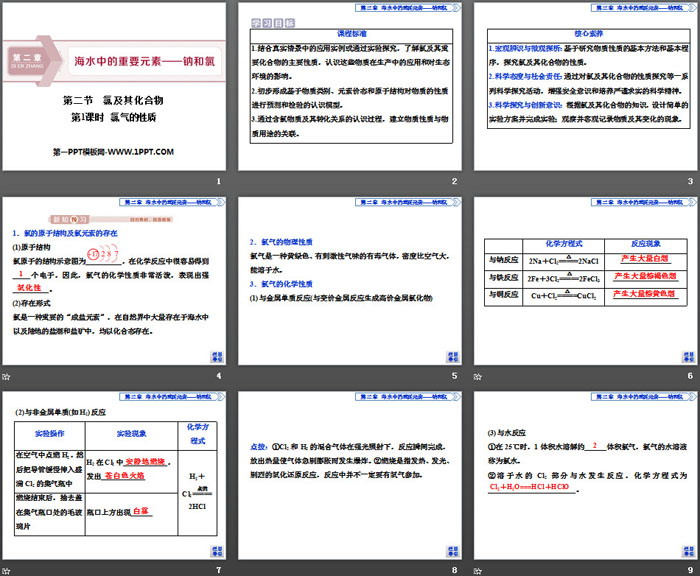Click the blue corner button on slide 9

pyautogui.click(x=688, y=551)
